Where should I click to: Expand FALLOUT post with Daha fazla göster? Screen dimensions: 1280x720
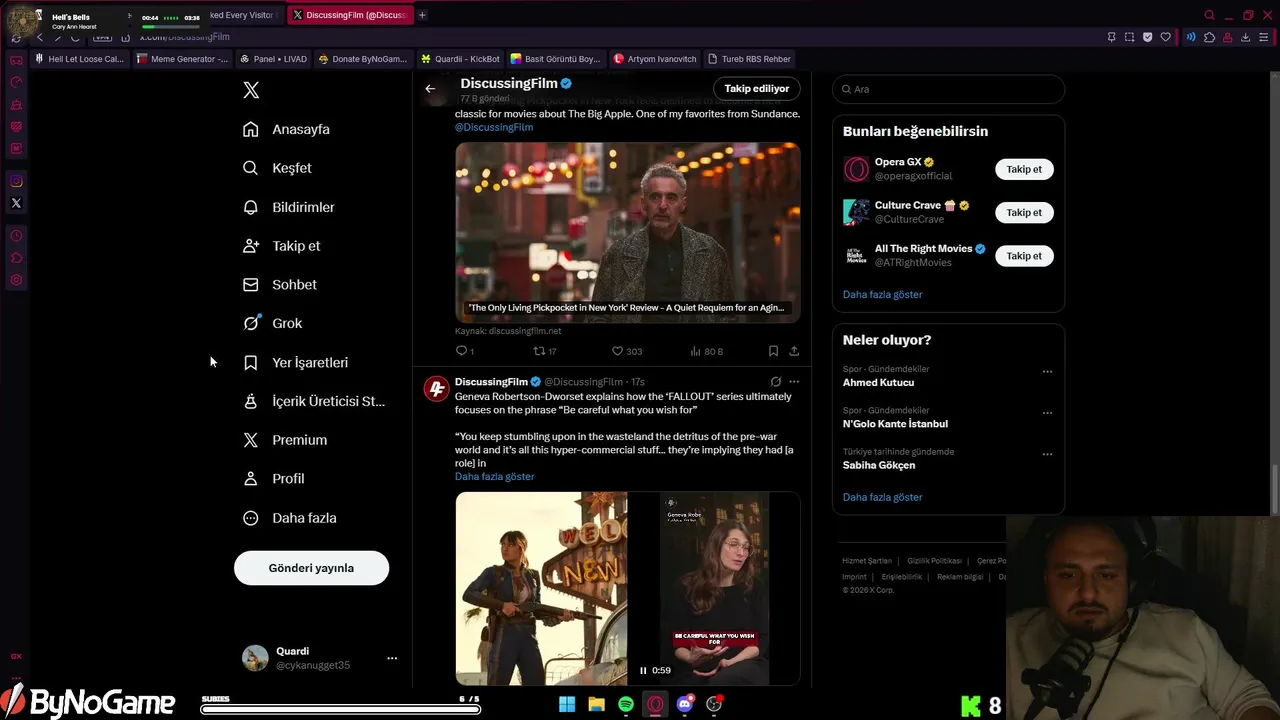point(494,477)
